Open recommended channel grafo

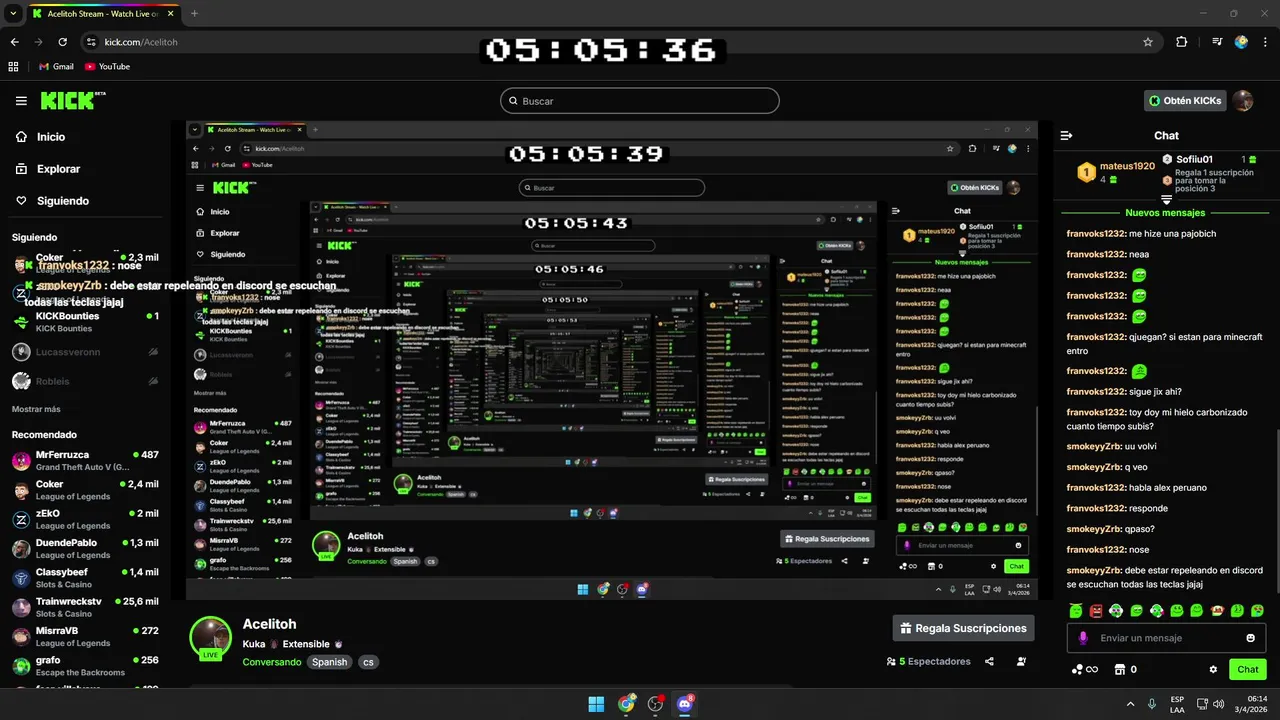[x=86, y=666]
